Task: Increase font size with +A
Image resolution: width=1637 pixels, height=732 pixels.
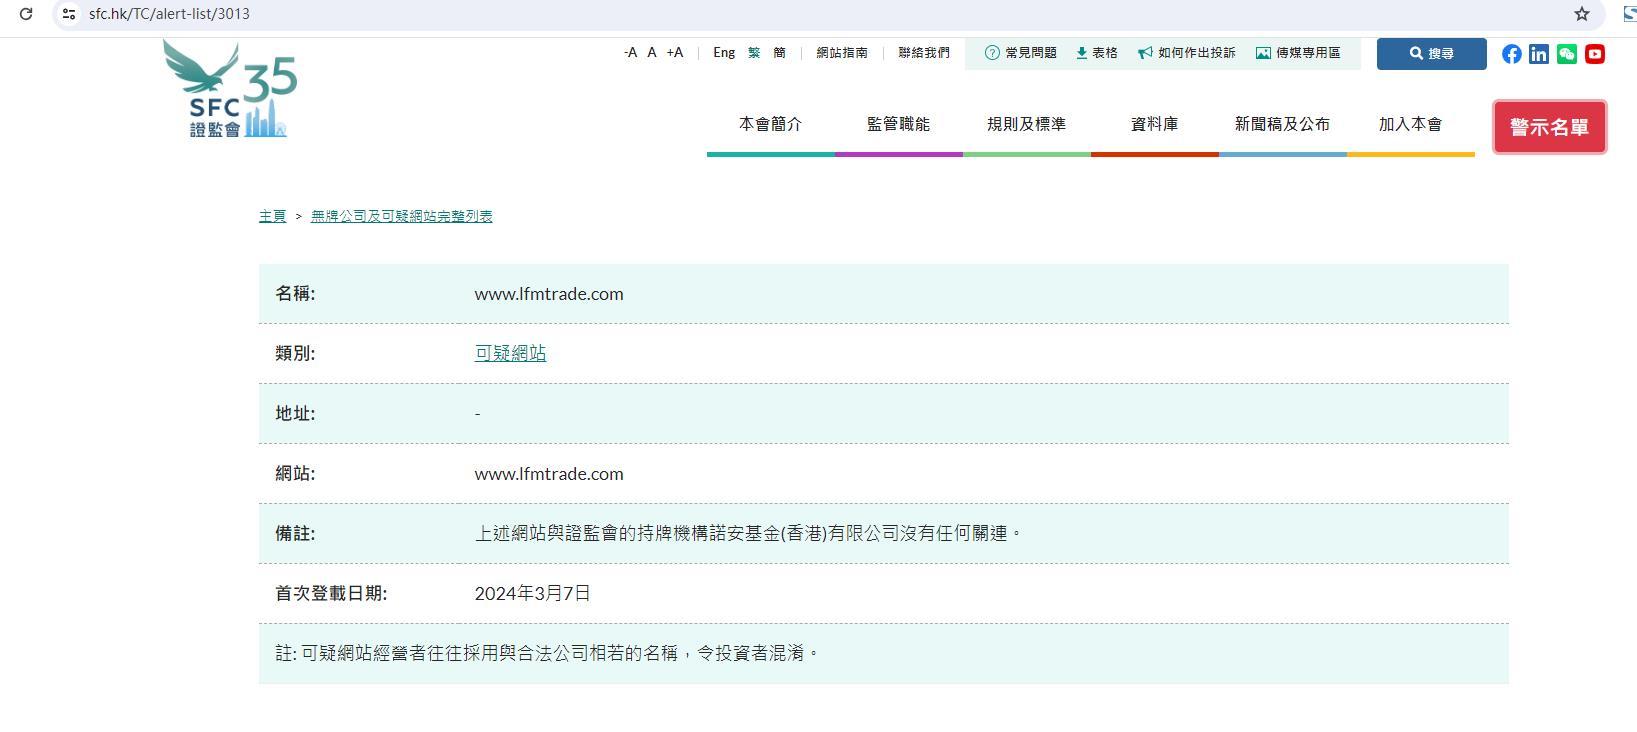Action: click(675, 53)
